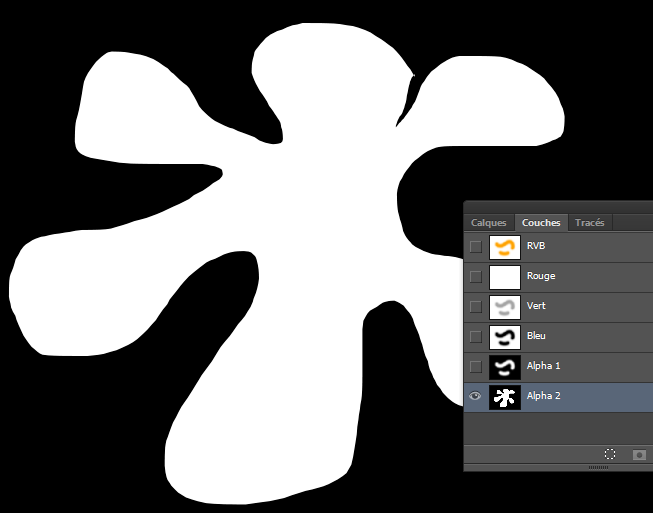Click the Rouge channel thumbnail
The height and width of the screenshot is (513, 653).
pyautogui.click(x=505, y=277)
